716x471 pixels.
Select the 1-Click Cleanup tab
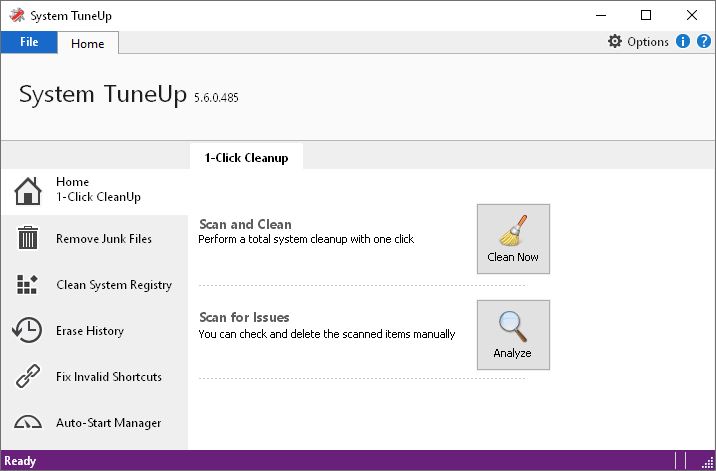(x=246, y=157)
